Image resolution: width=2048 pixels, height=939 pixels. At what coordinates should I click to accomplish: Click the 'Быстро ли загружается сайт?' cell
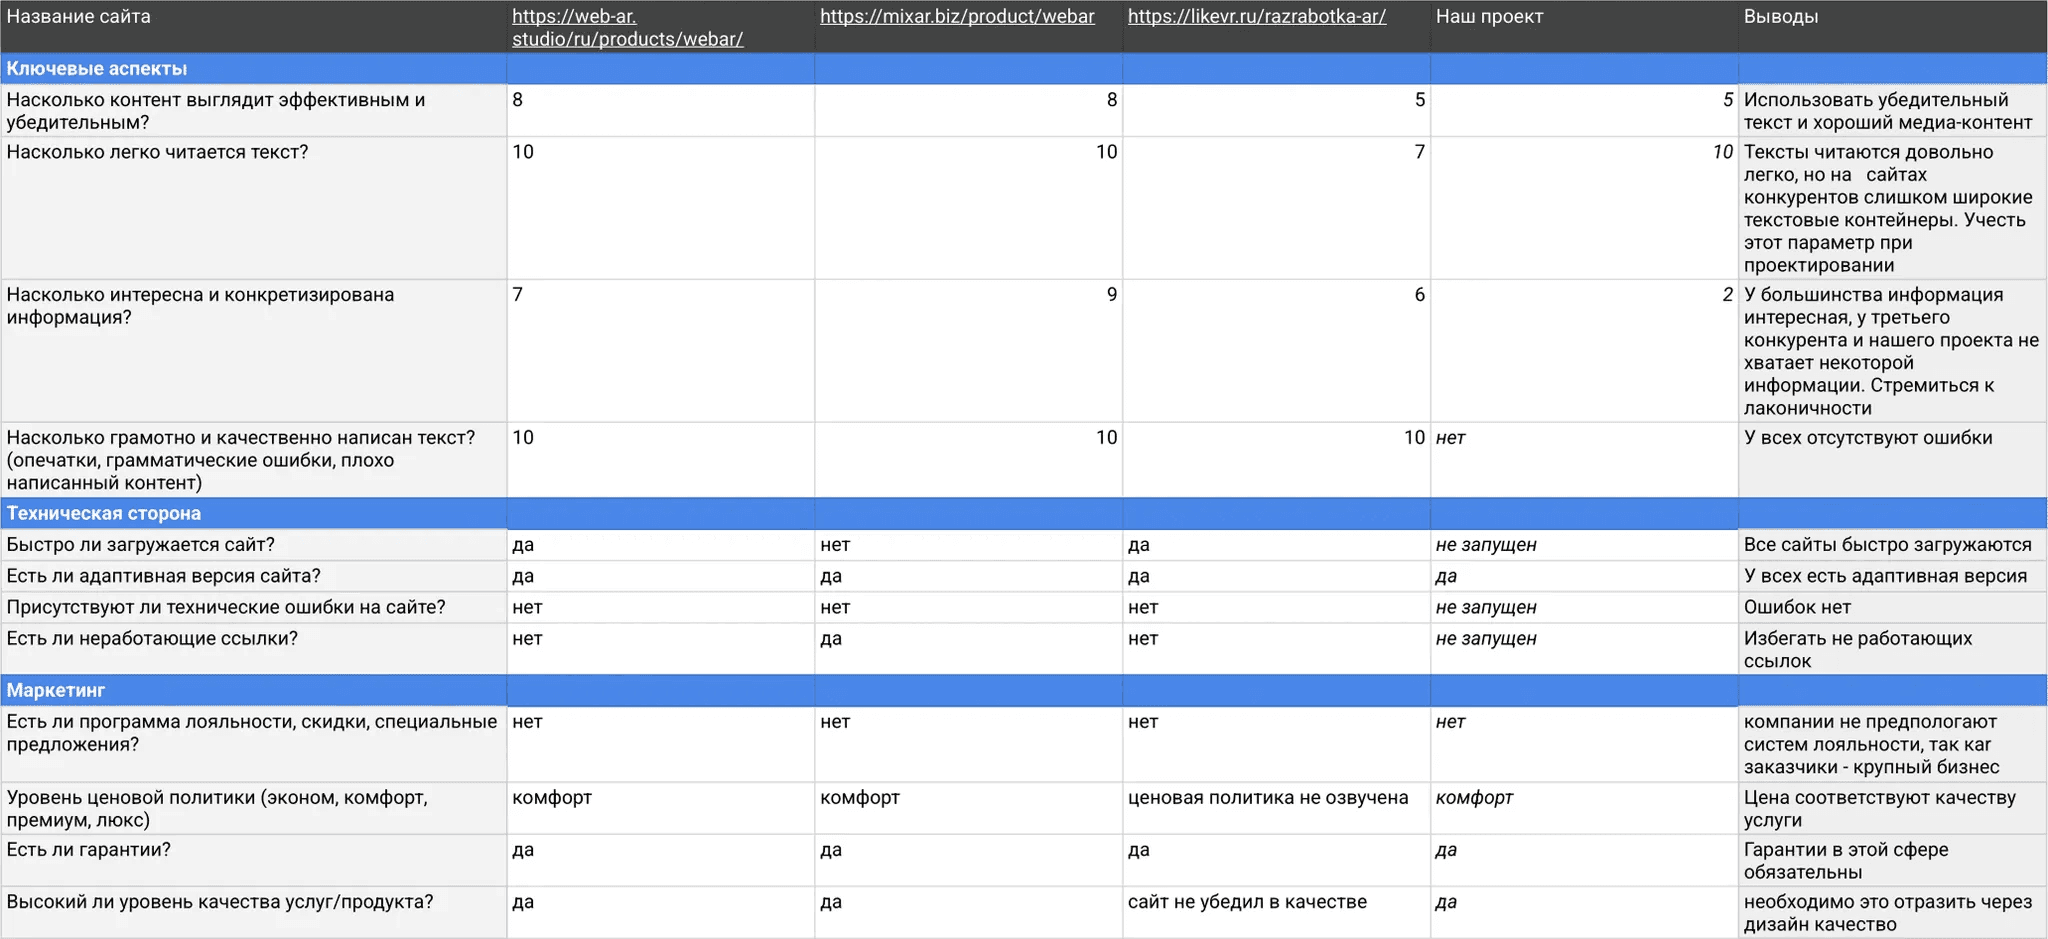point(141,545)
